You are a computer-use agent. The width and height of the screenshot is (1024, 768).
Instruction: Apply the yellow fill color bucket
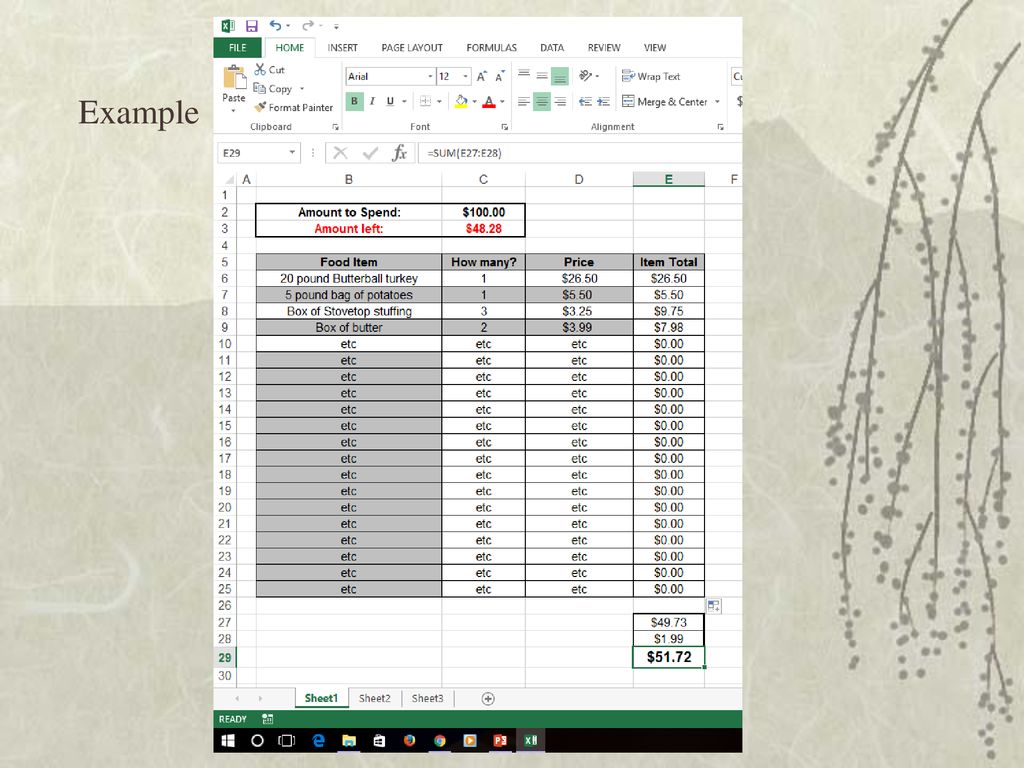tap(461, 101)
